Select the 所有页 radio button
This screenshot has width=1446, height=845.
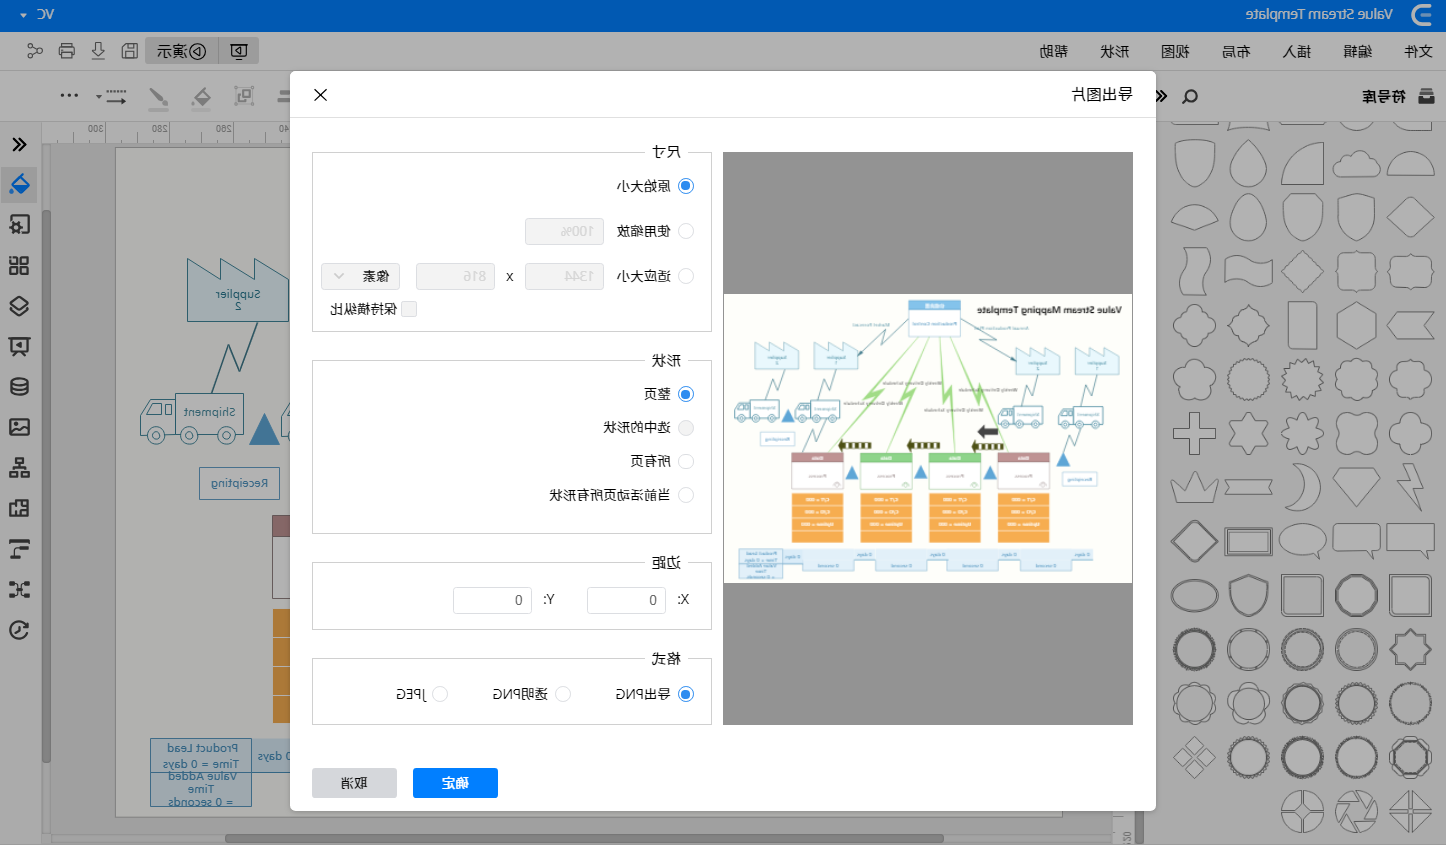(686, 461)
